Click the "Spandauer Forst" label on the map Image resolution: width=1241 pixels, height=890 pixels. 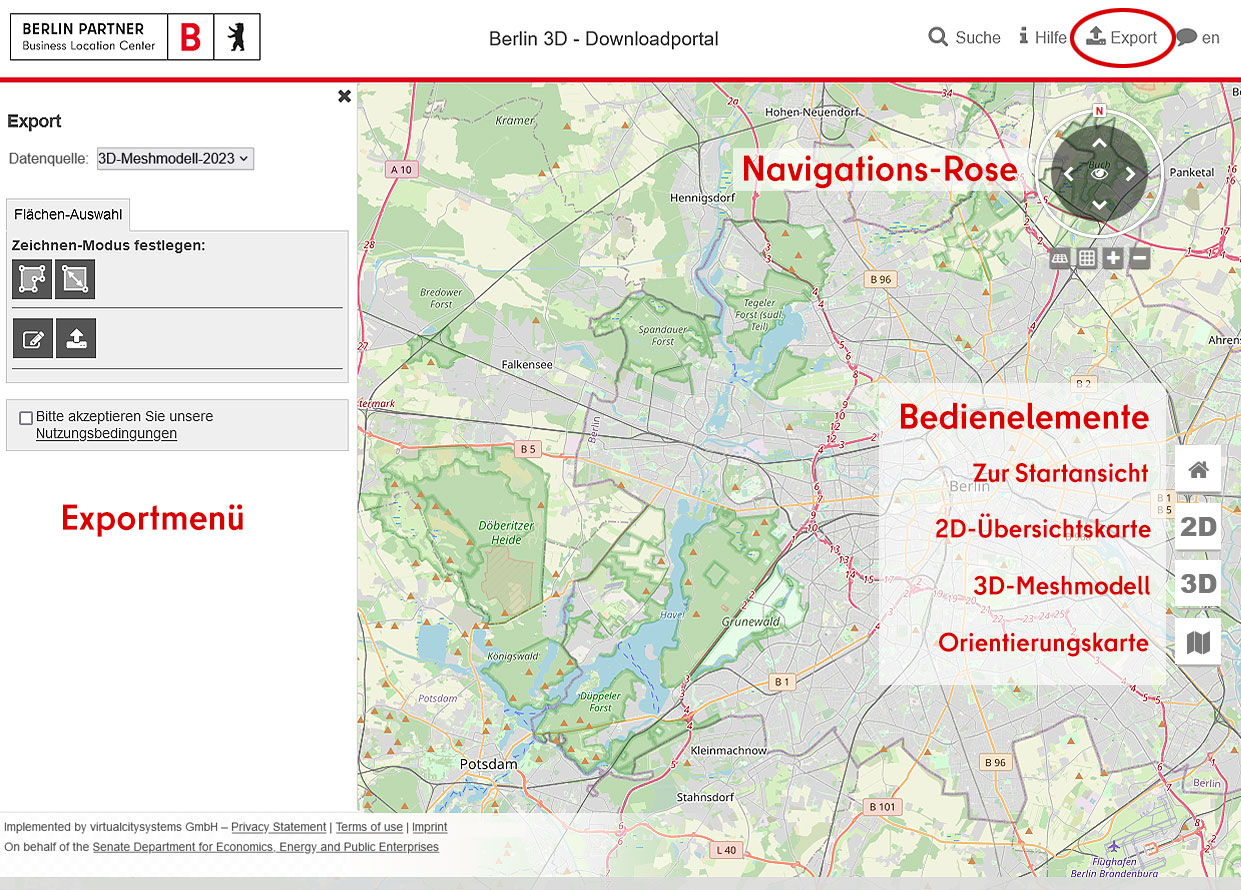click(663, 335)
